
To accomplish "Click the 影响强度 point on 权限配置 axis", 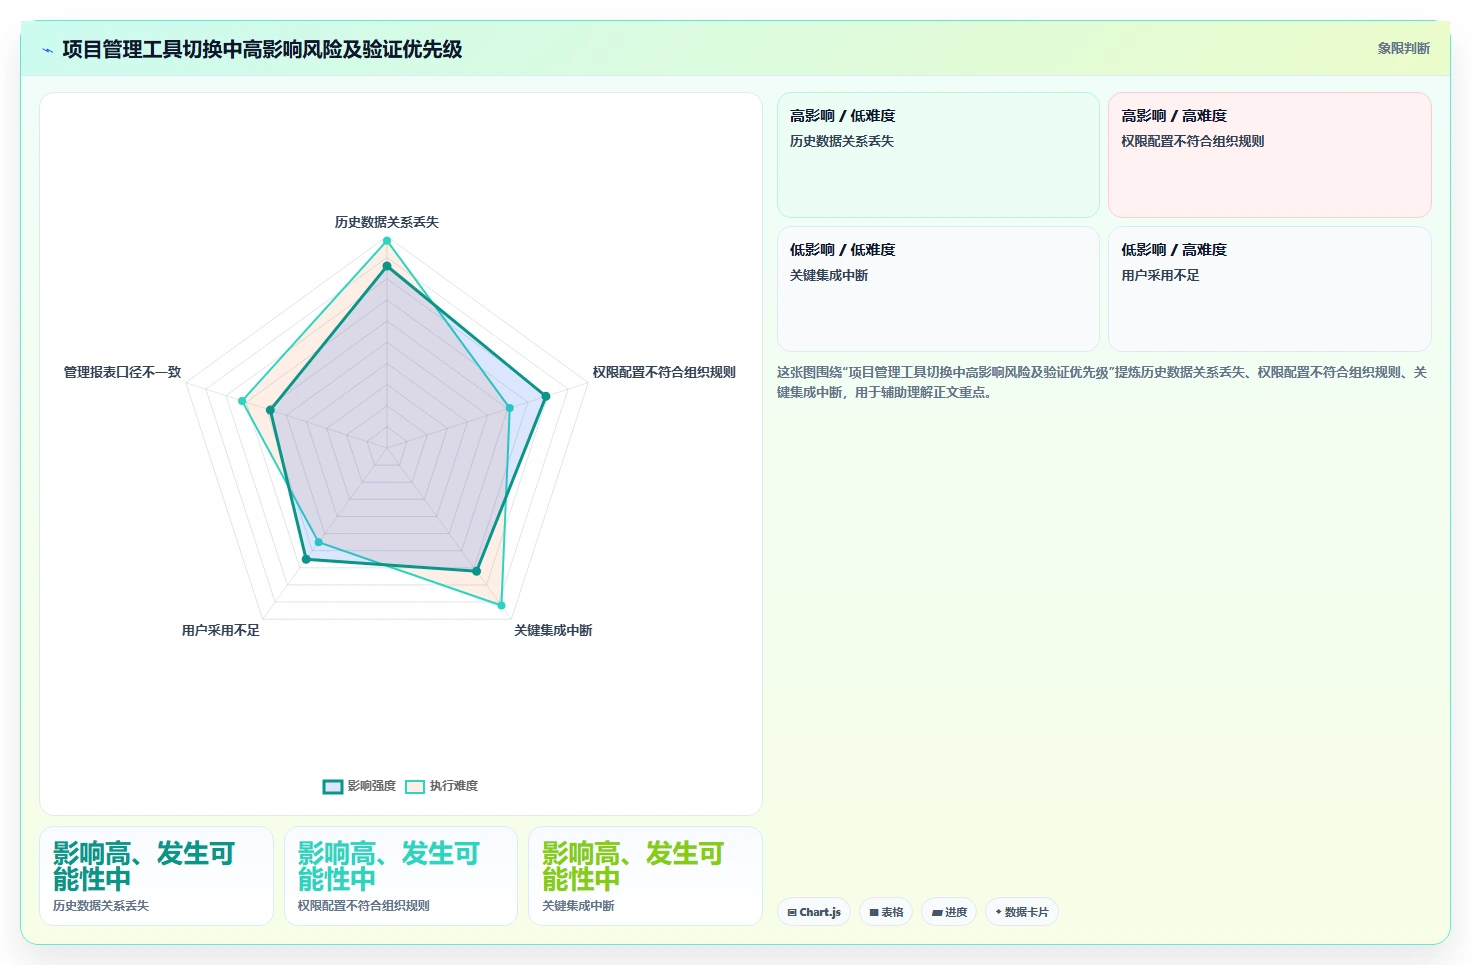I will pyautogui.click(x=545, y=397).
